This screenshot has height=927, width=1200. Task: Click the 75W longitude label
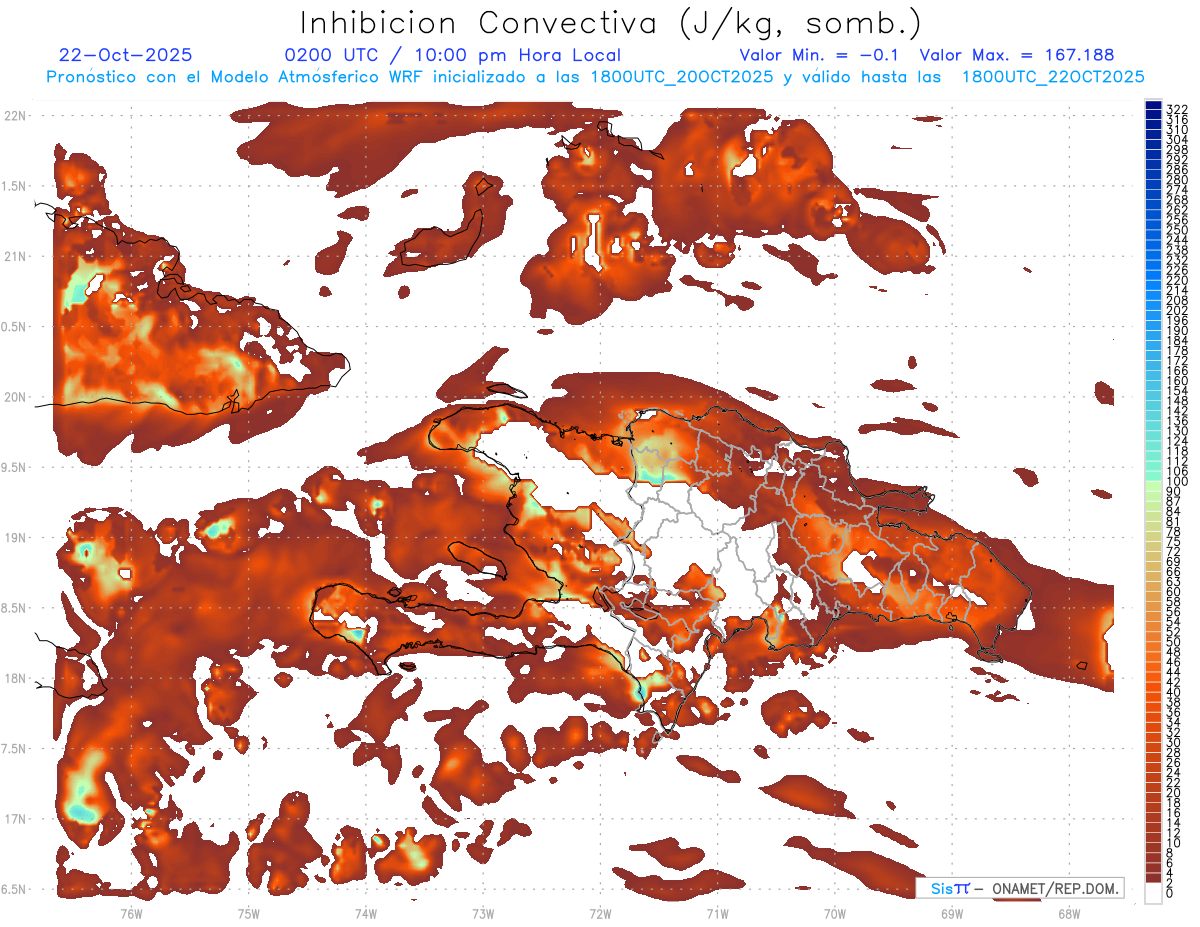coord(248,913)
